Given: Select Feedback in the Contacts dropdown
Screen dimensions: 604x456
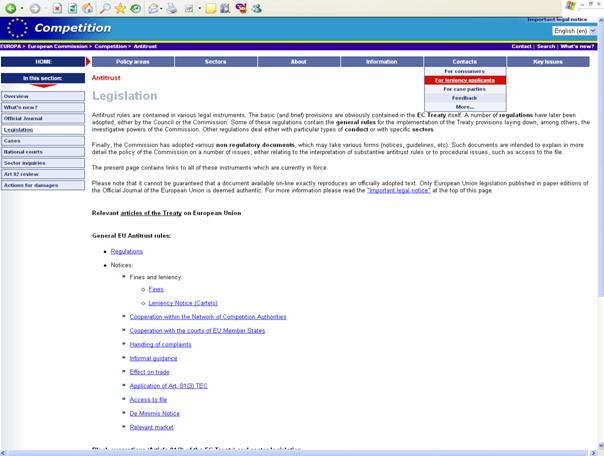Looking at the screenshot, I should (x=465, y=98).
